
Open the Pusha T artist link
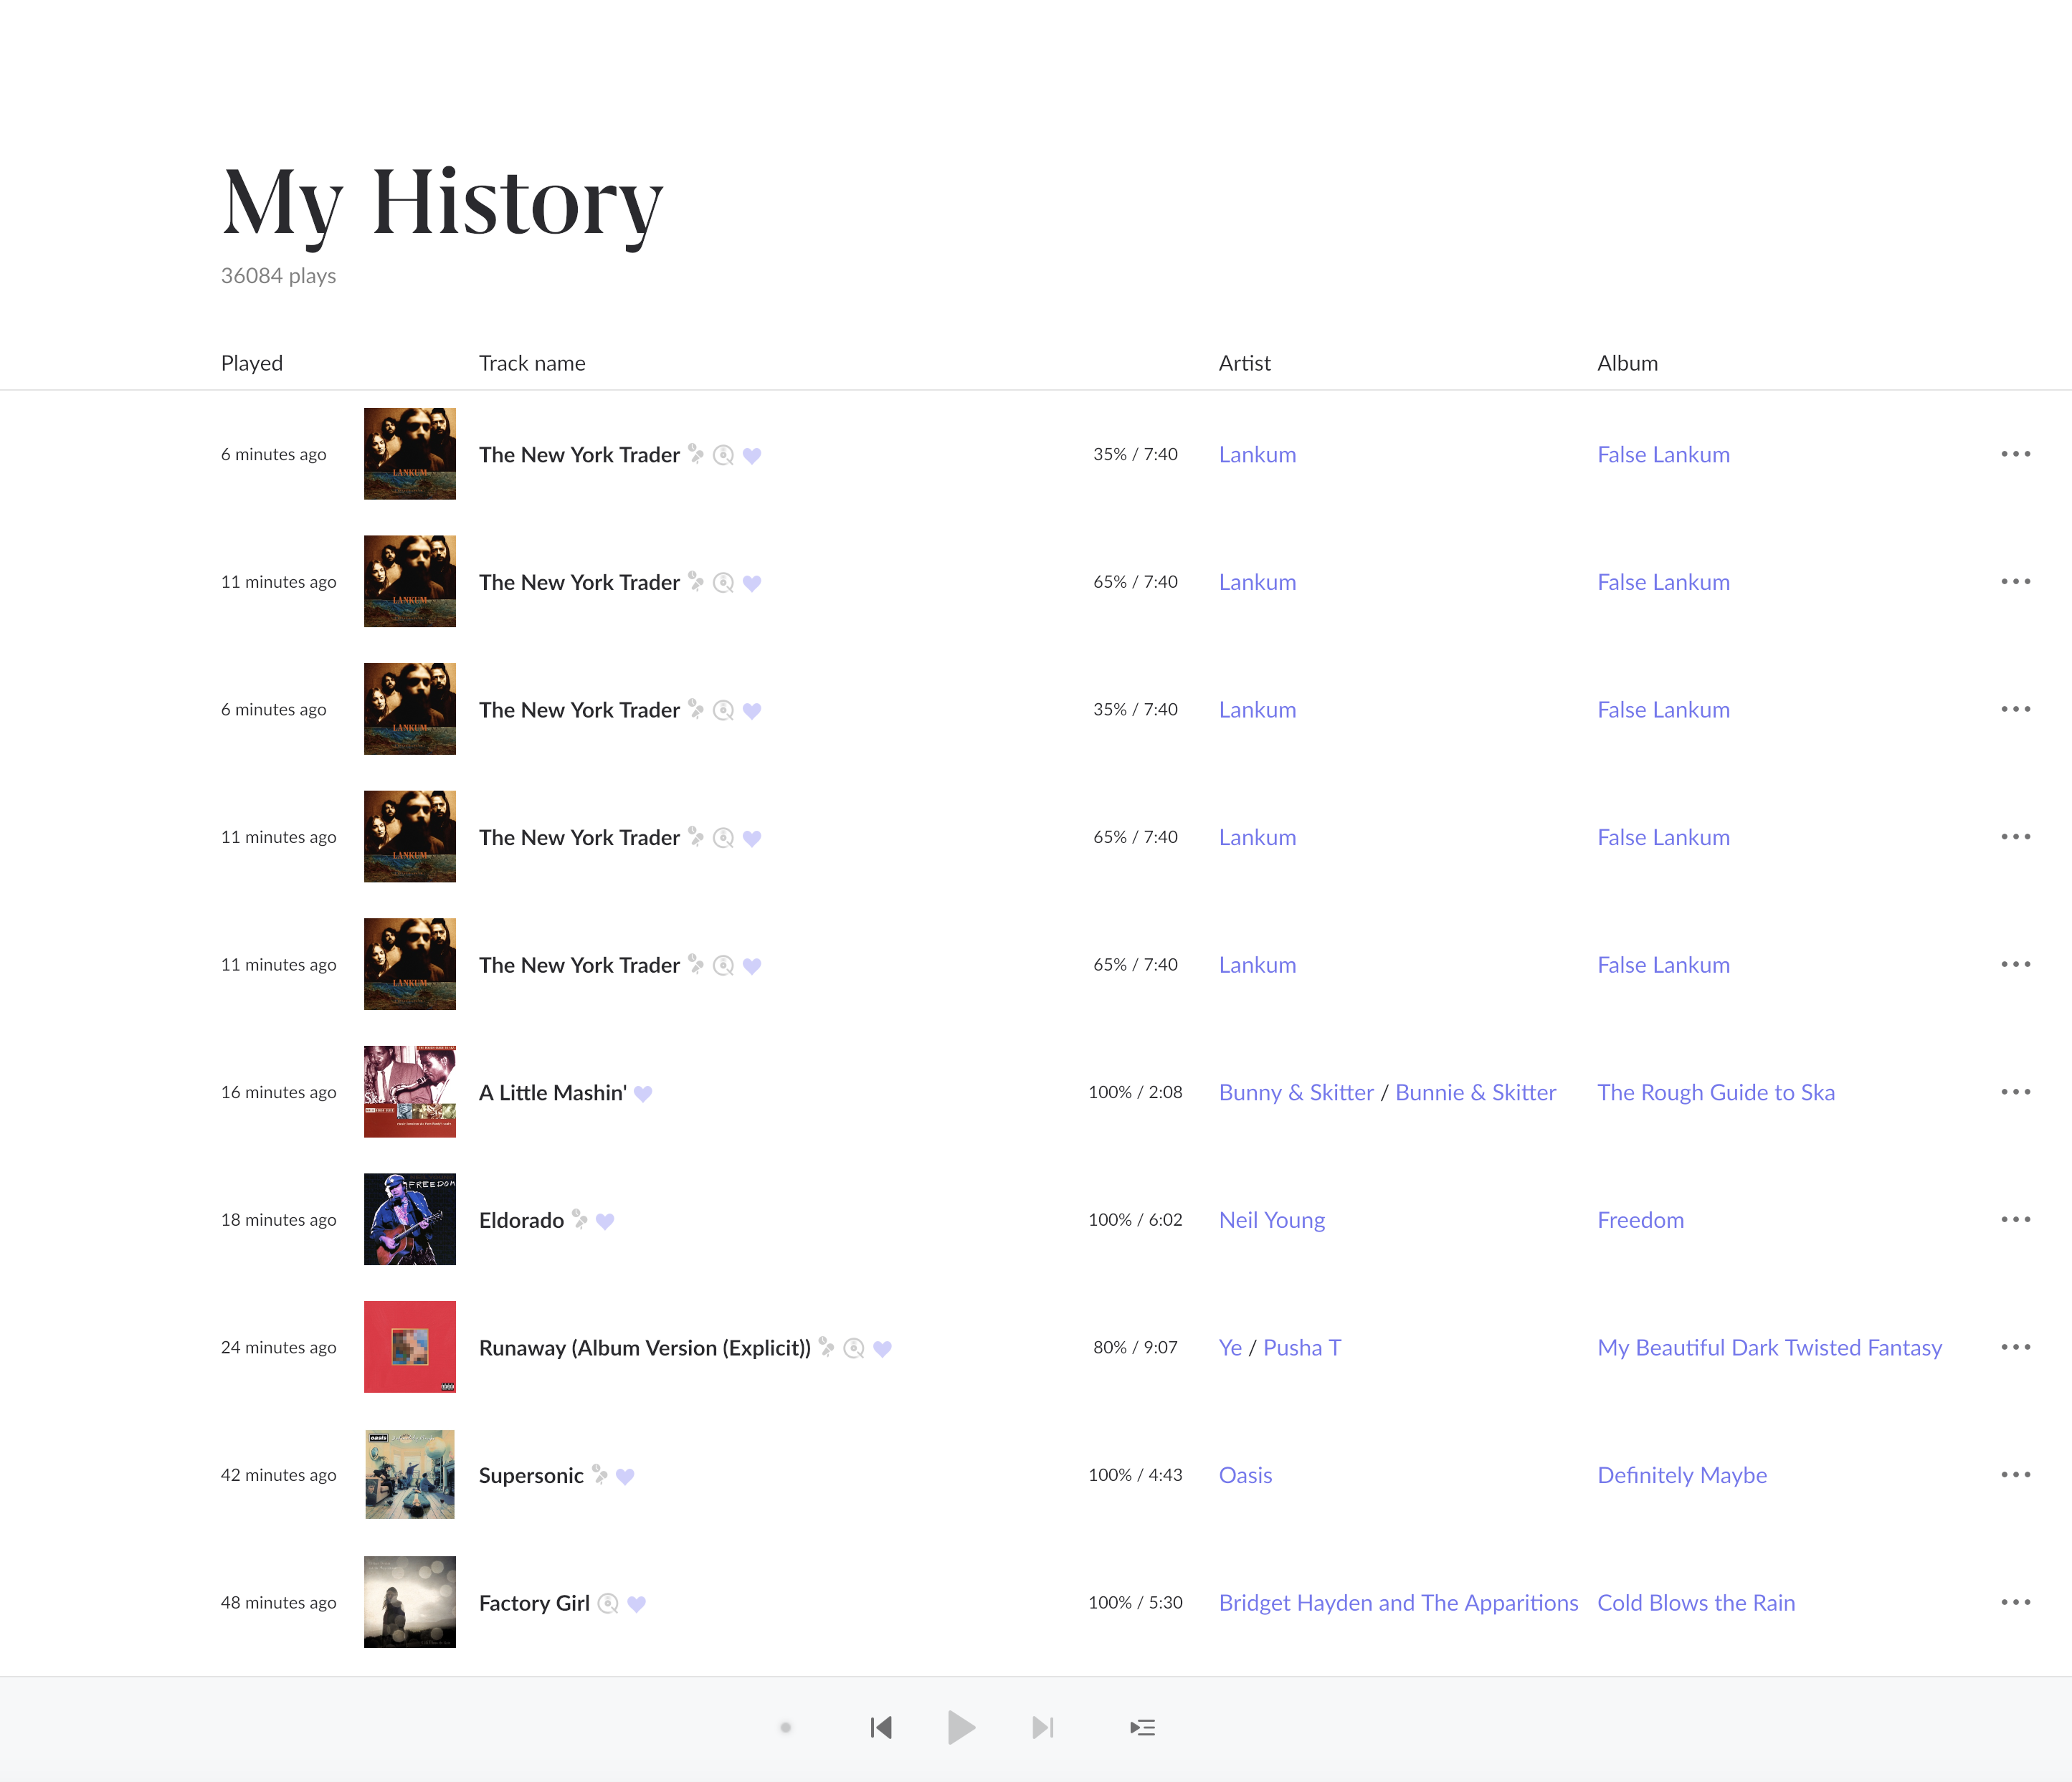pos(1302,1348)
